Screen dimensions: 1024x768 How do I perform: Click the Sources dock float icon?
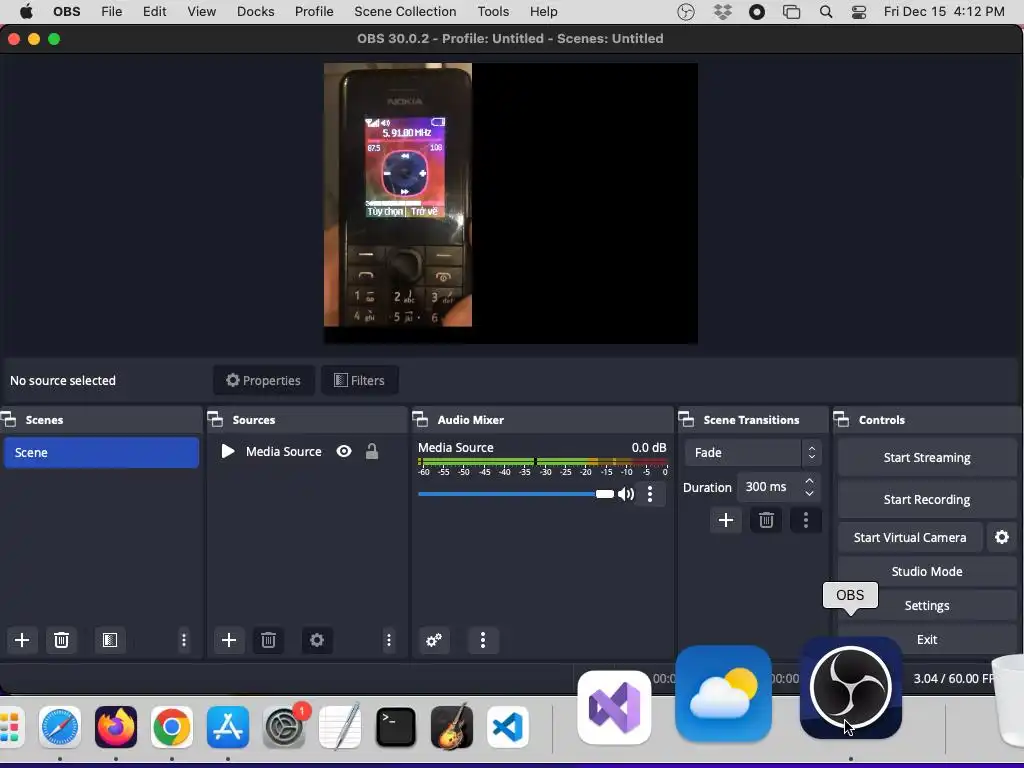point(216,419)
